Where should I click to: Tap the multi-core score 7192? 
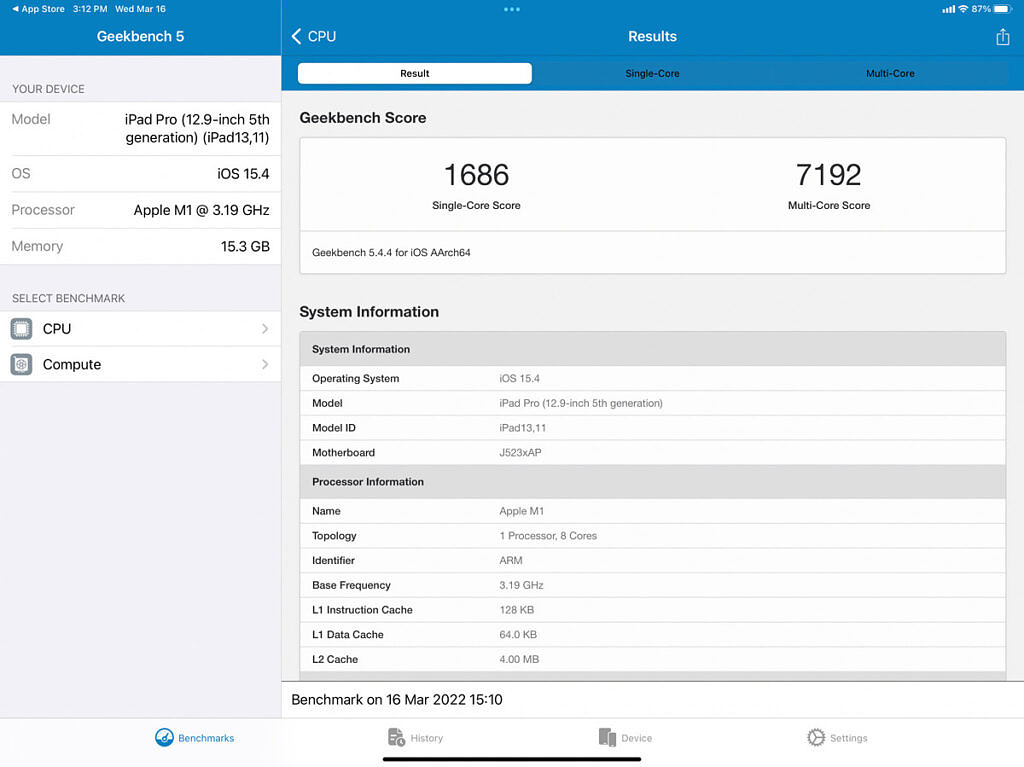tap(828, 175)
